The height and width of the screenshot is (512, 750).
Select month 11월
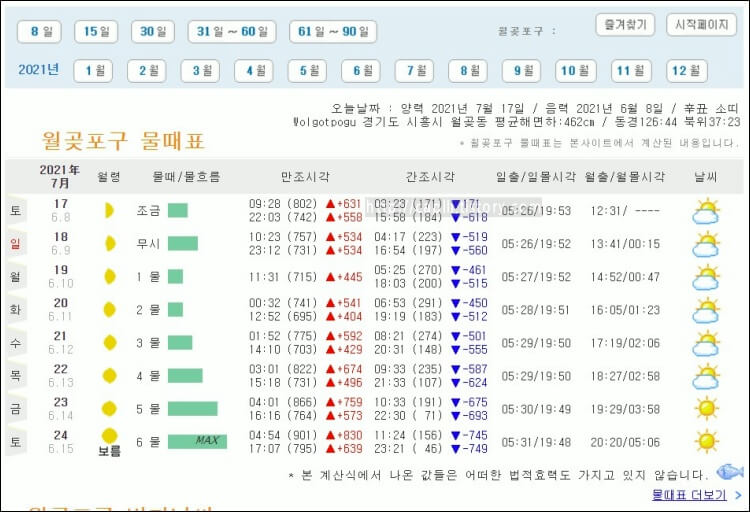click(x=631, y=71)
